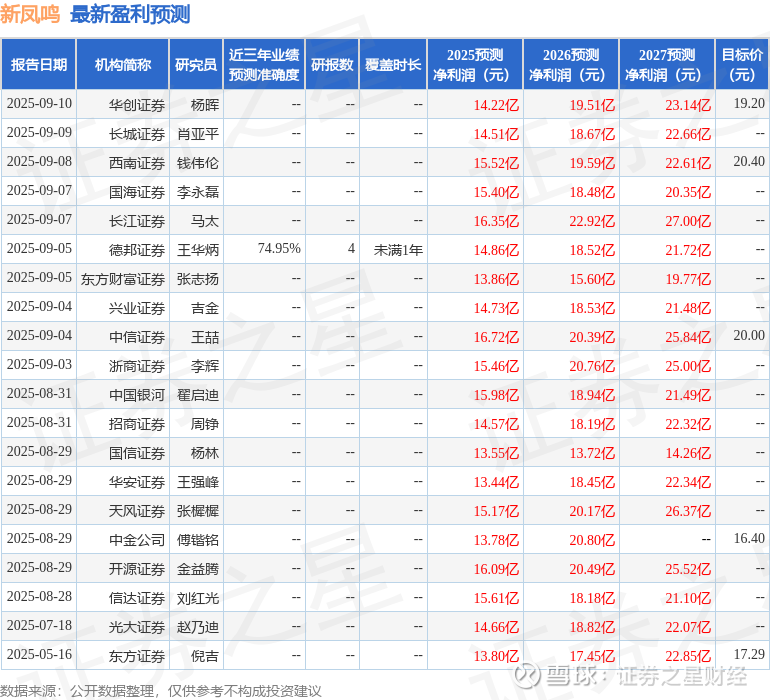
Task: Click analyst name 赵乃迪
Action: (198, 626)
